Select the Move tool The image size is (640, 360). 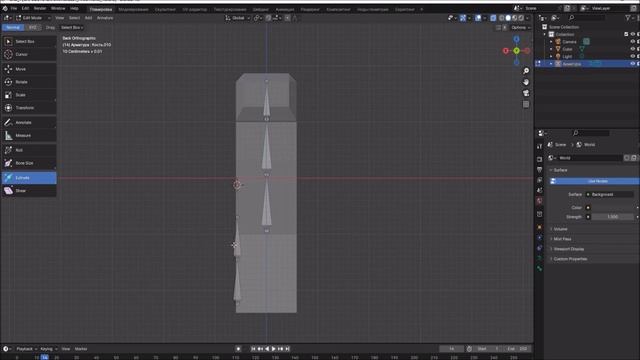pos(29,69)
